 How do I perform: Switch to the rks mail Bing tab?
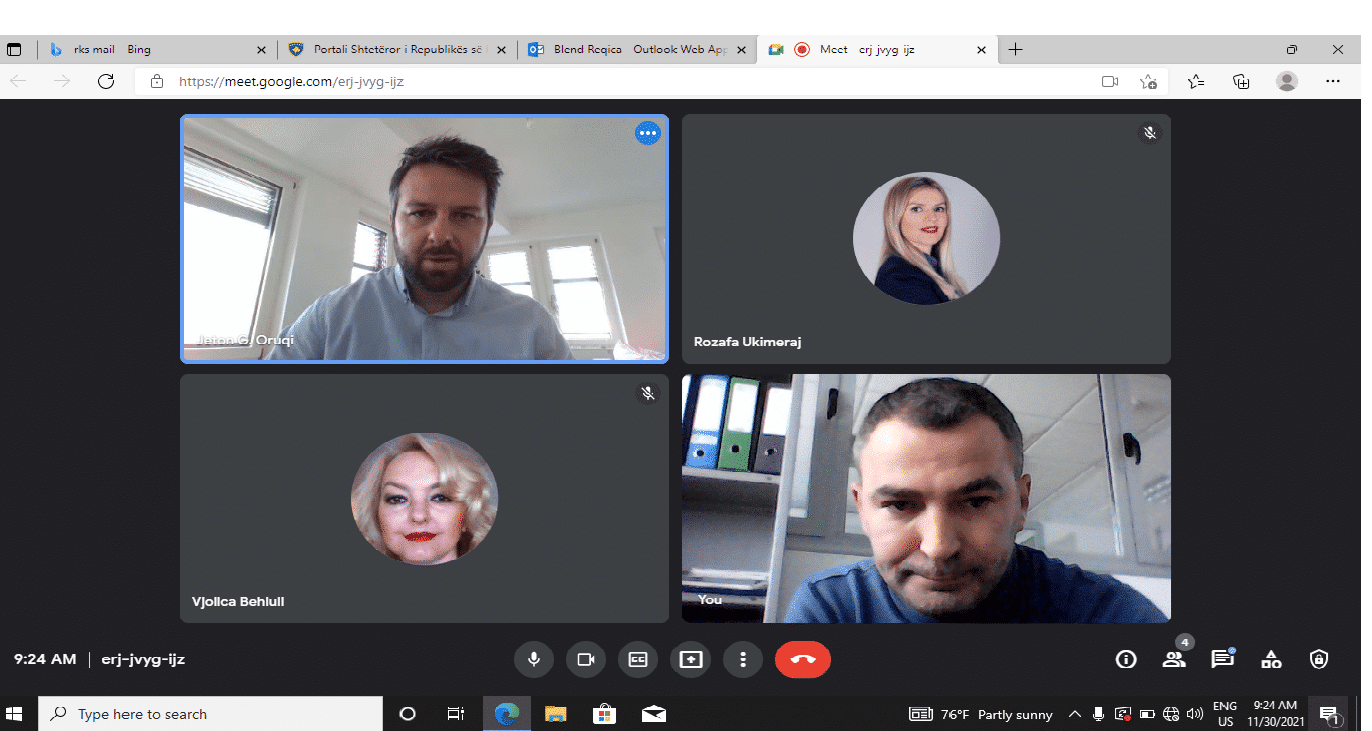coord(150,49)
